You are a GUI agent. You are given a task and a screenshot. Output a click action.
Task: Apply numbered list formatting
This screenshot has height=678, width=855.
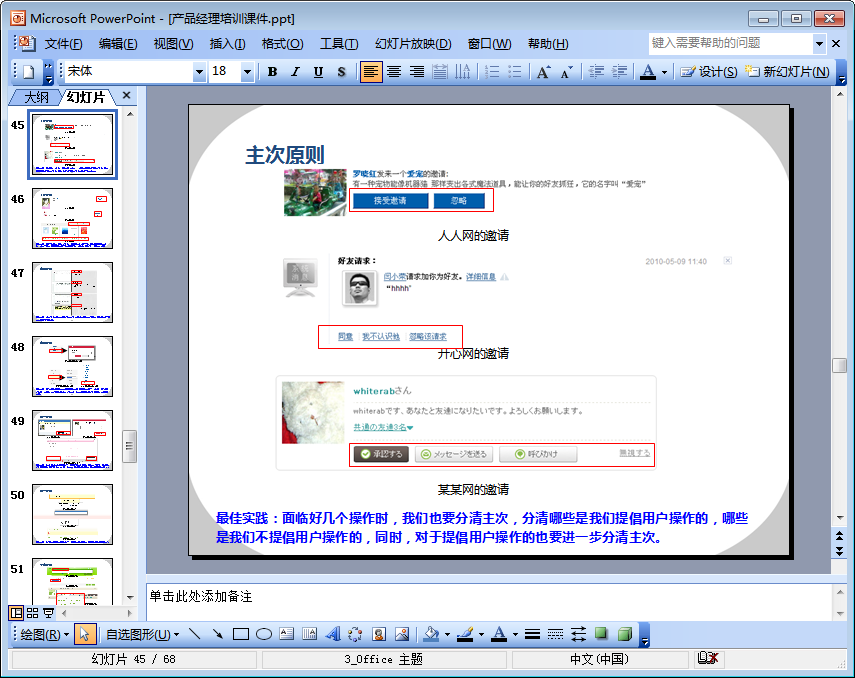[492, 71]
